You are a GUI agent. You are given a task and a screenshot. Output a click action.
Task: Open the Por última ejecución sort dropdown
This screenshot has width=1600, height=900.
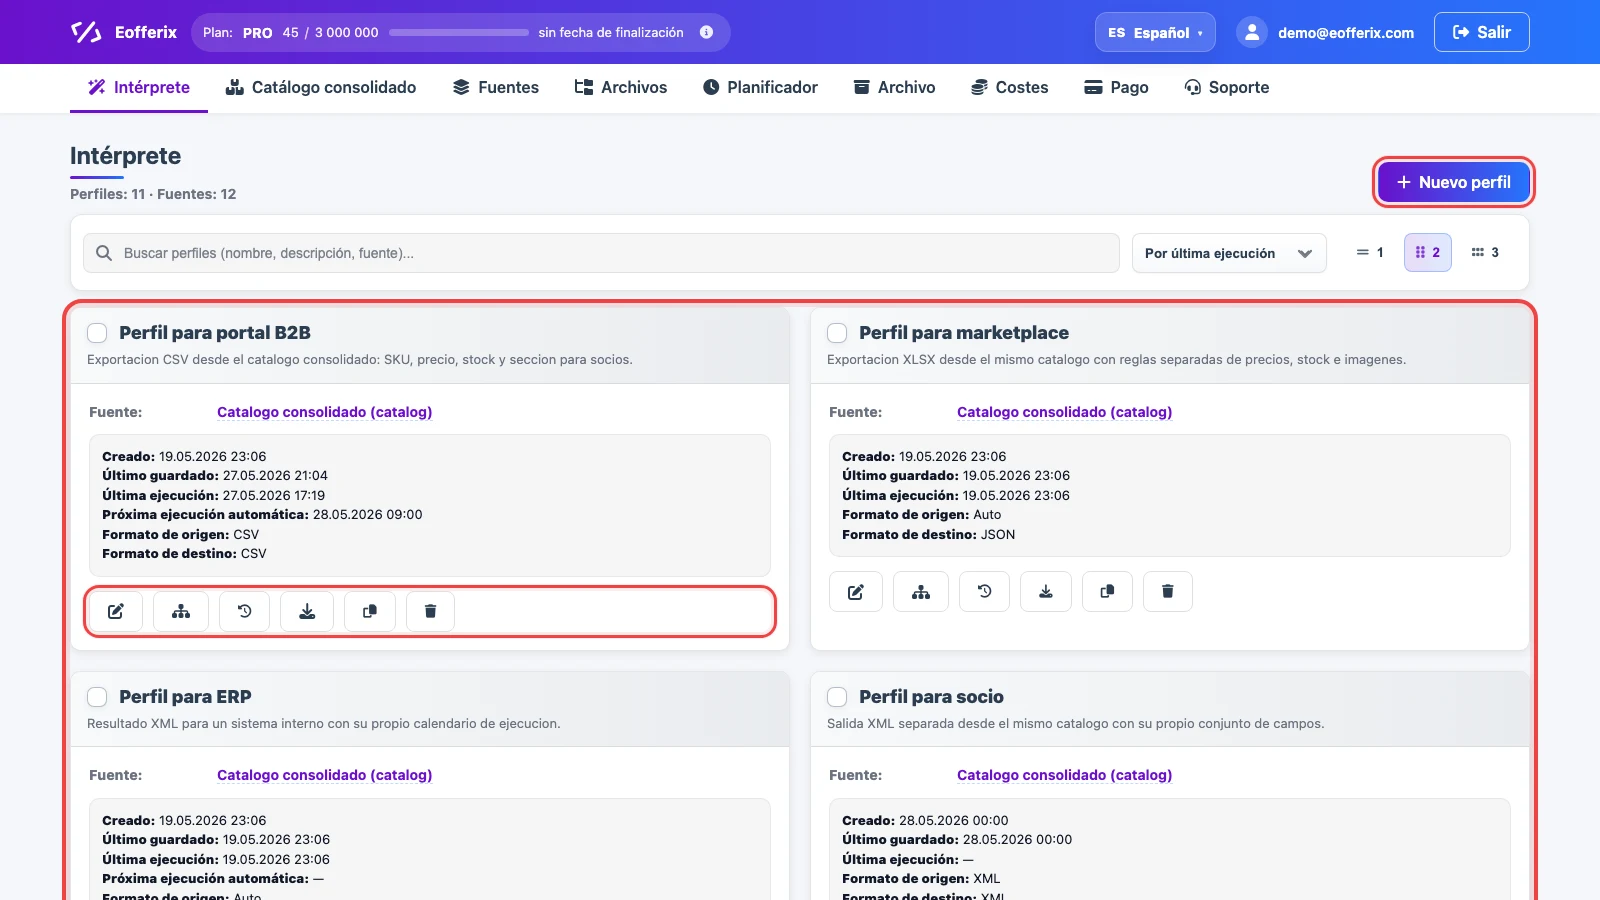point(1229,253)
